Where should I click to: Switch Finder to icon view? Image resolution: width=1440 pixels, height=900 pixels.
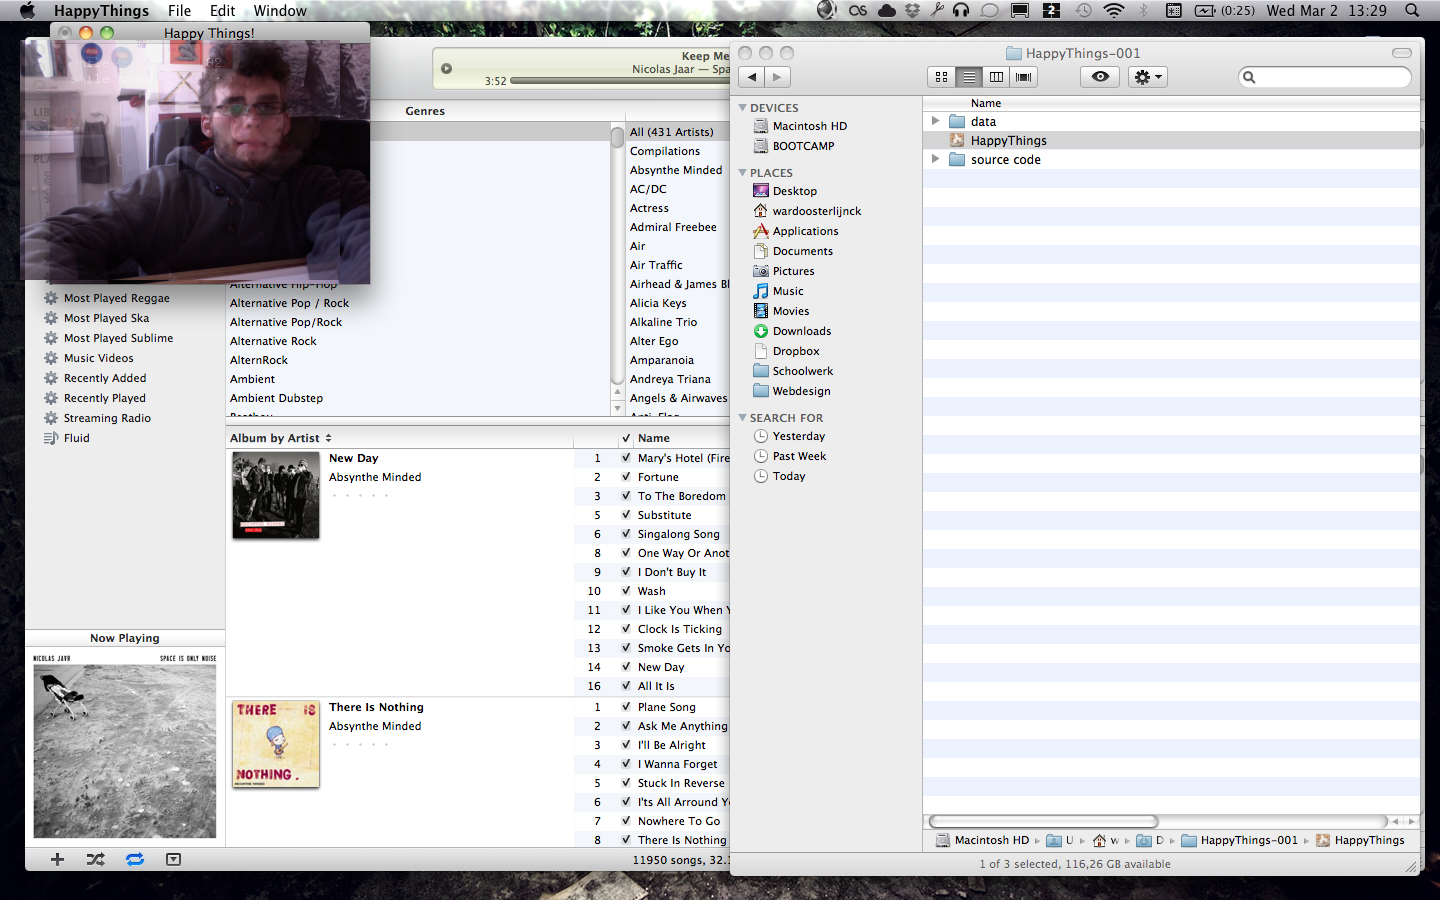(x=941, y=77)
